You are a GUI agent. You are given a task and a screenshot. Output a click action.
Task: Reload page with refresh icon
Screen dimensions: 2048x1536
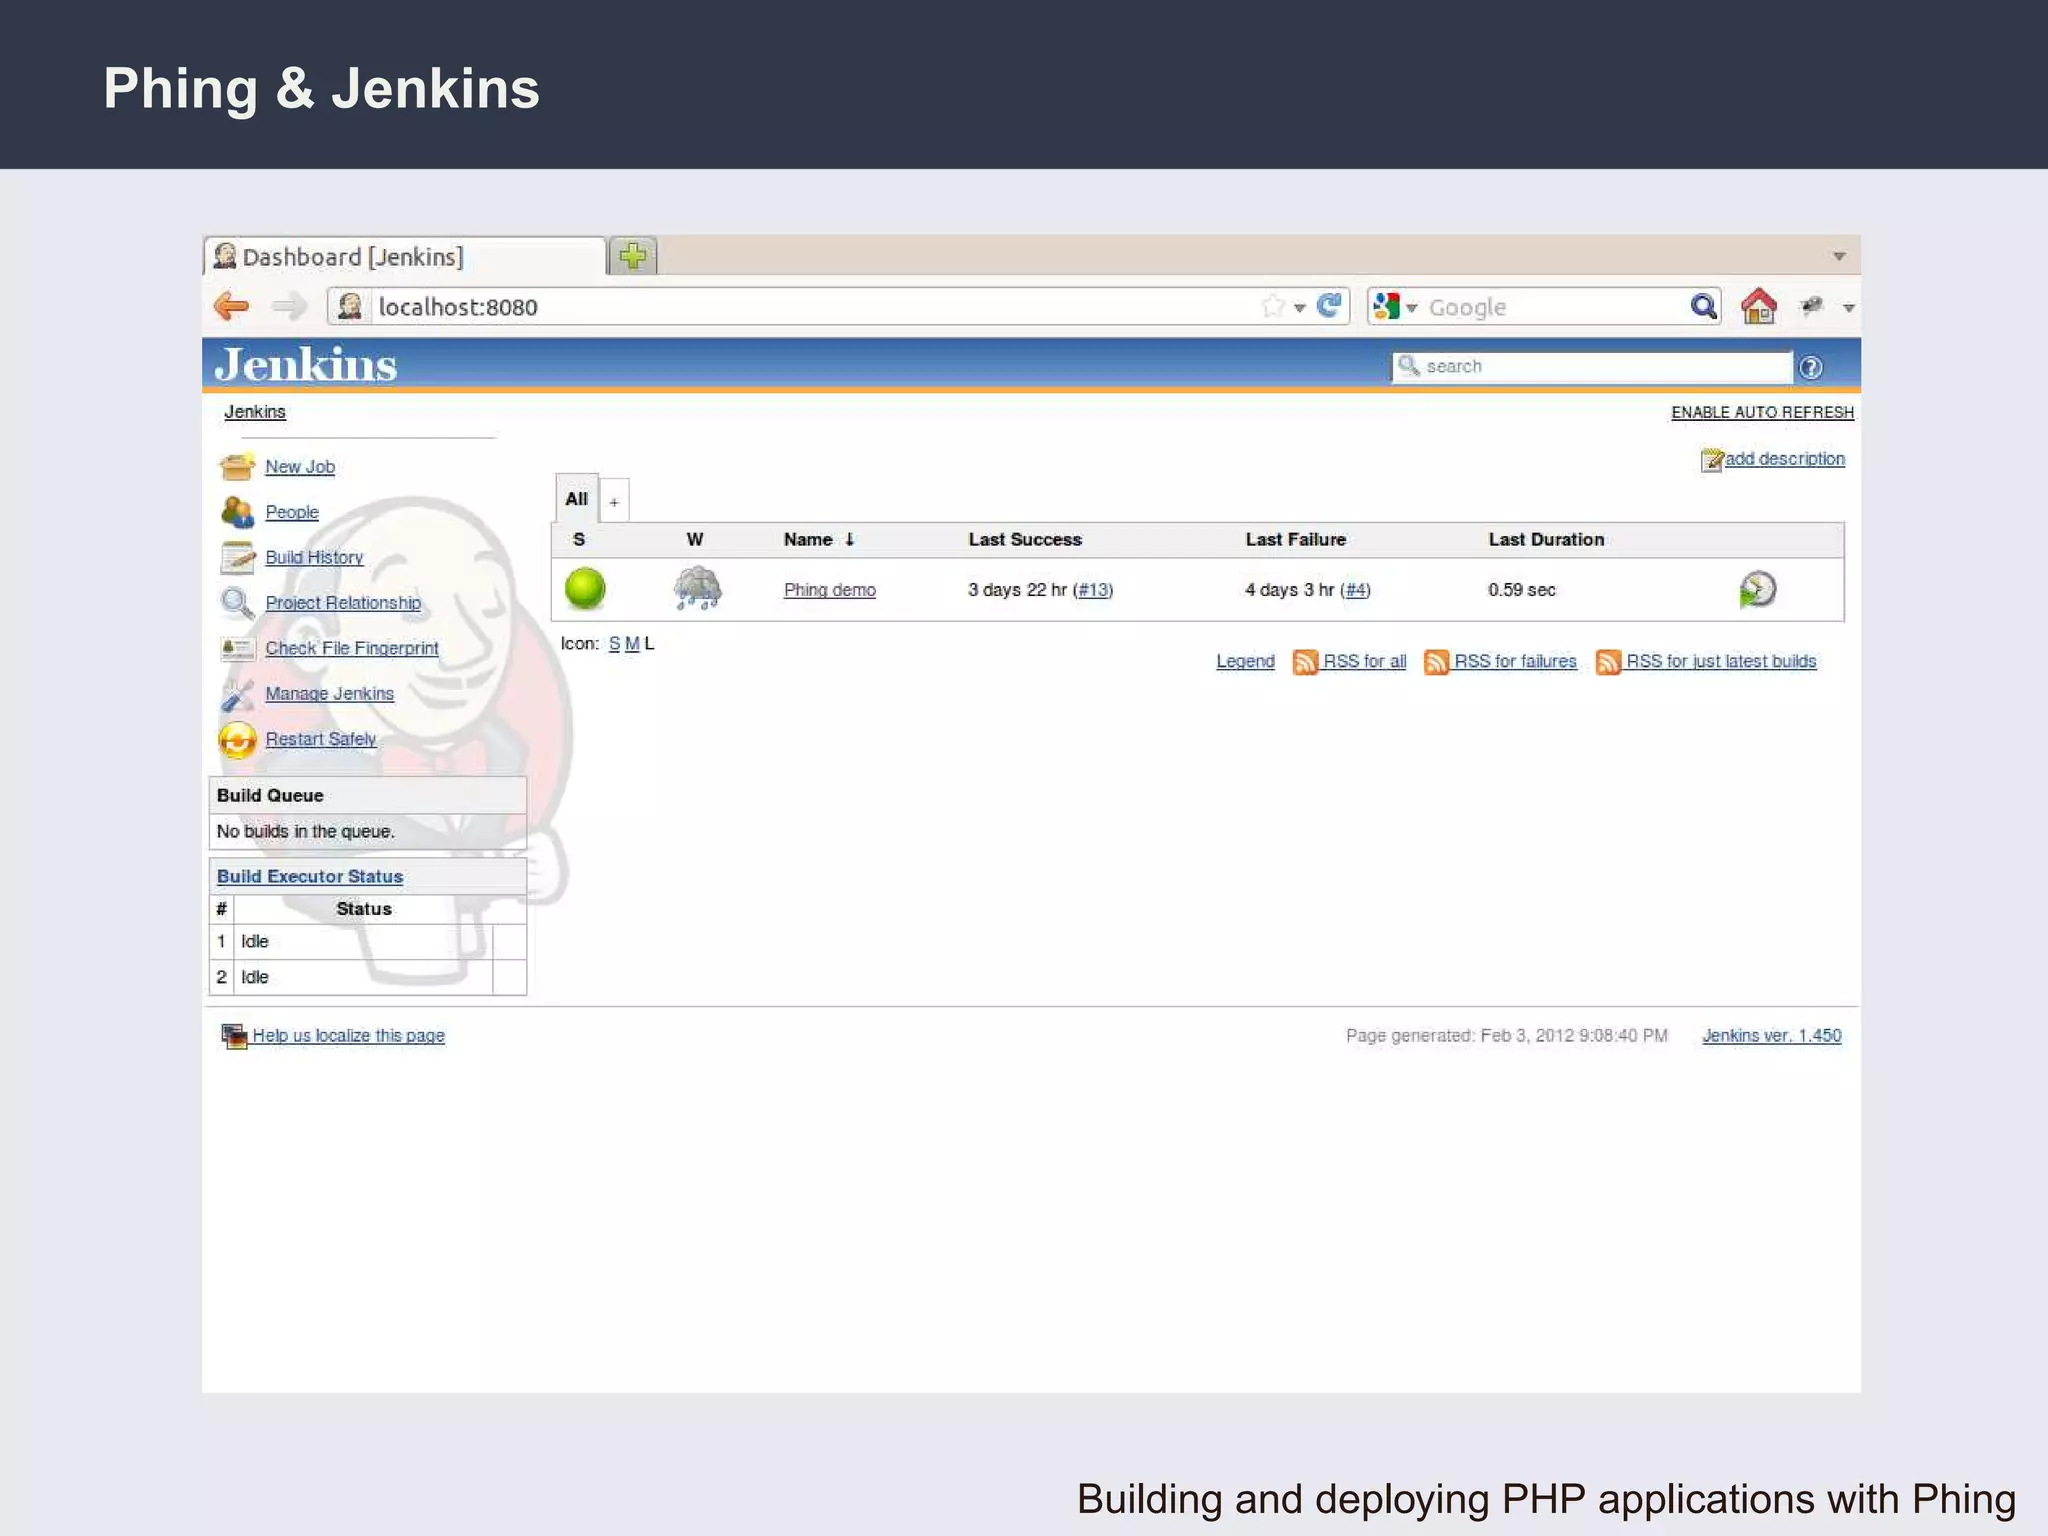click(1329, 306)
